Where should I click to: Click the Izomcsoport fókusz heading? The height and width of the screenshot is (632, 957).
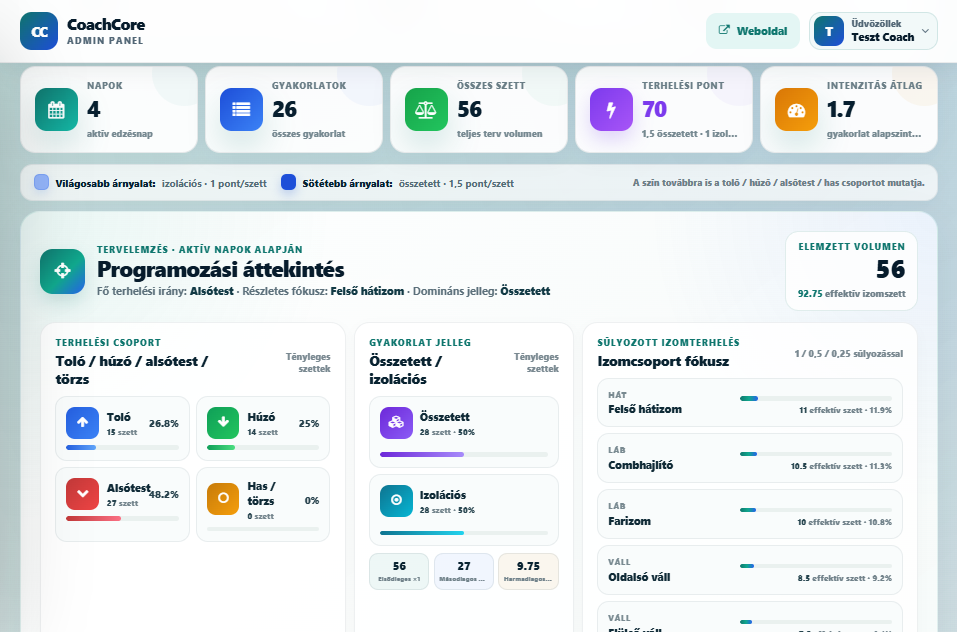point(663,361)
